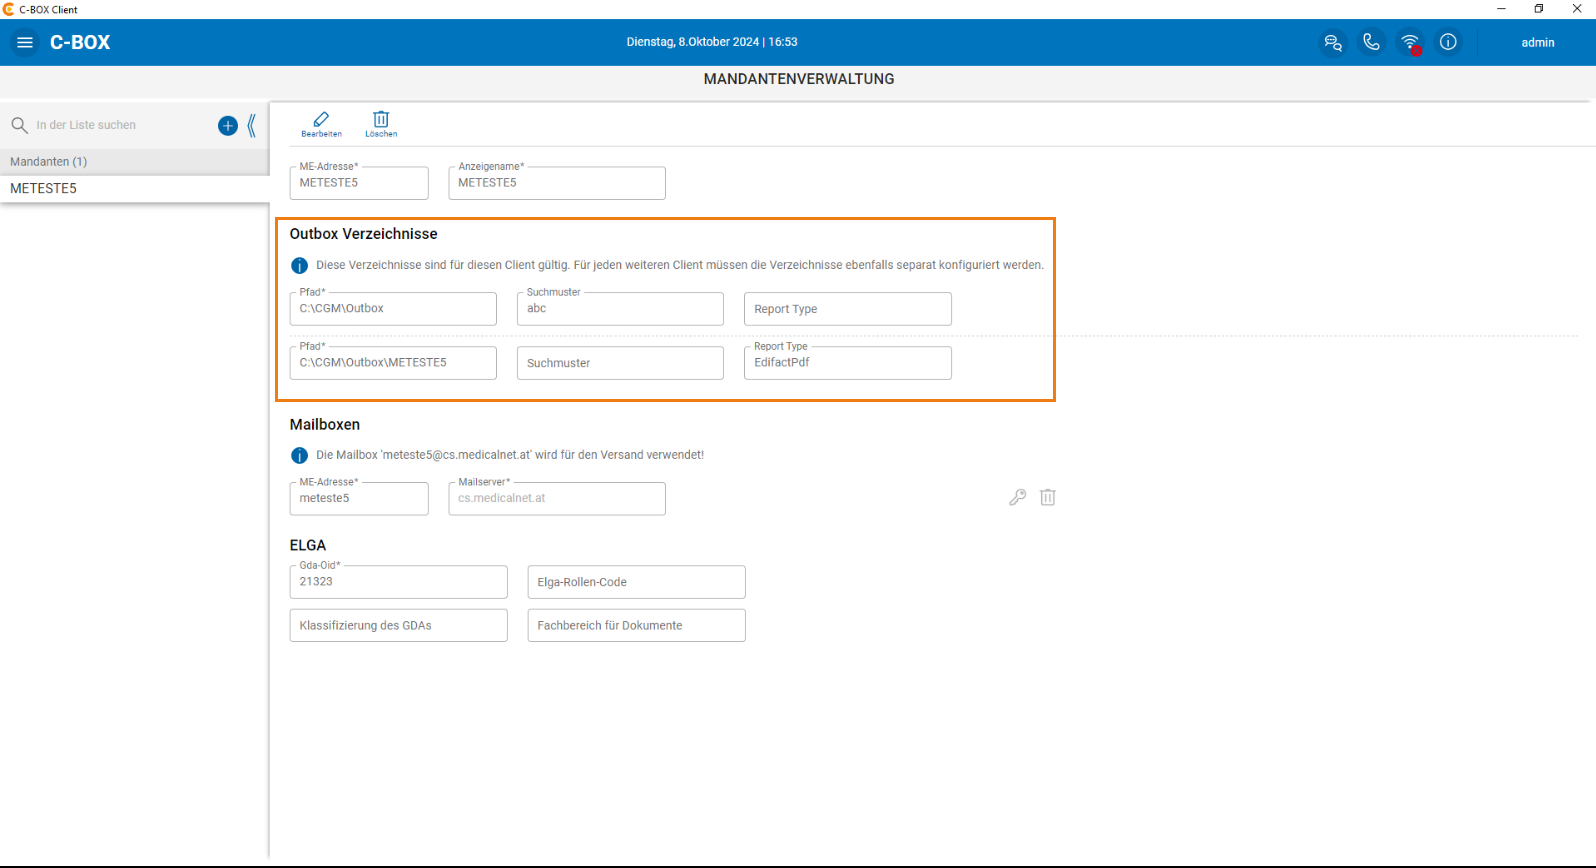Click the Pfad field C:\CGM\Outbox

tap(393, 309)
